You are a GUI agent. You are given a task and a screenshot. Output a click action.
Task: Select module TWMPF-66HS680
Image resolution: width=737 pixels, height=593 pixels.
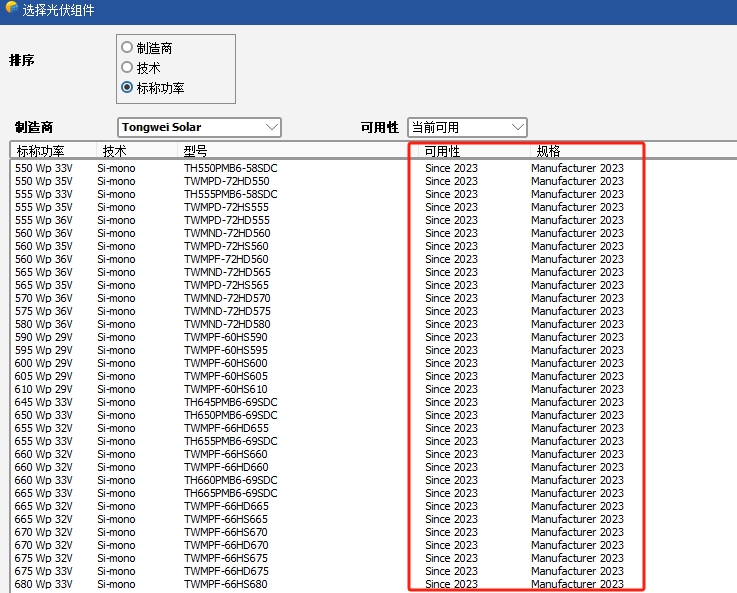[x=226, y=584]
